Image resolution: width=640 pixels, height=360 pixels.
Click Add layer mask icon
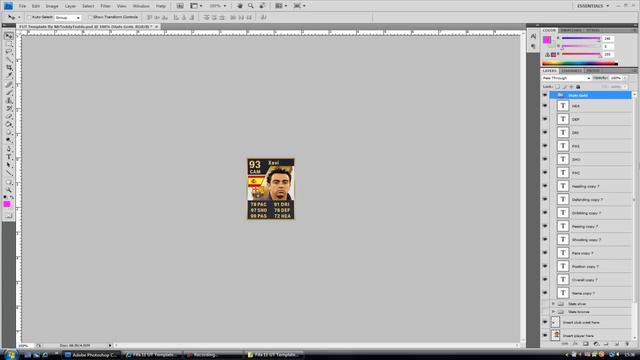585,344
